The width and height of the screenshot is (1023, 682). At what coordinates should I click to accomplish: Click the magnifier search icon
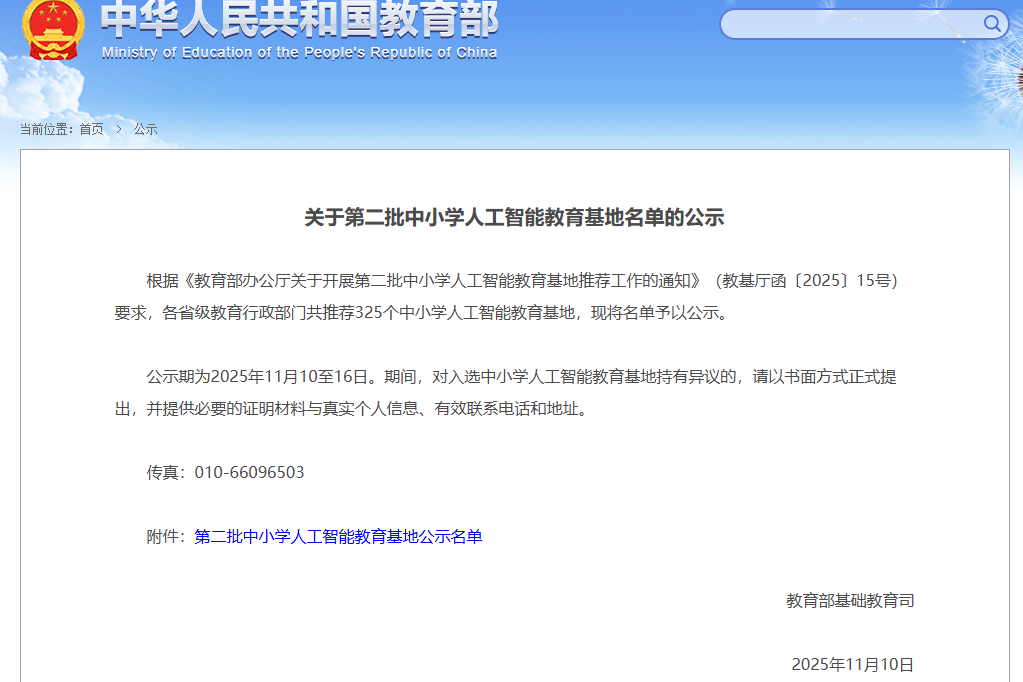coord(992,24)
